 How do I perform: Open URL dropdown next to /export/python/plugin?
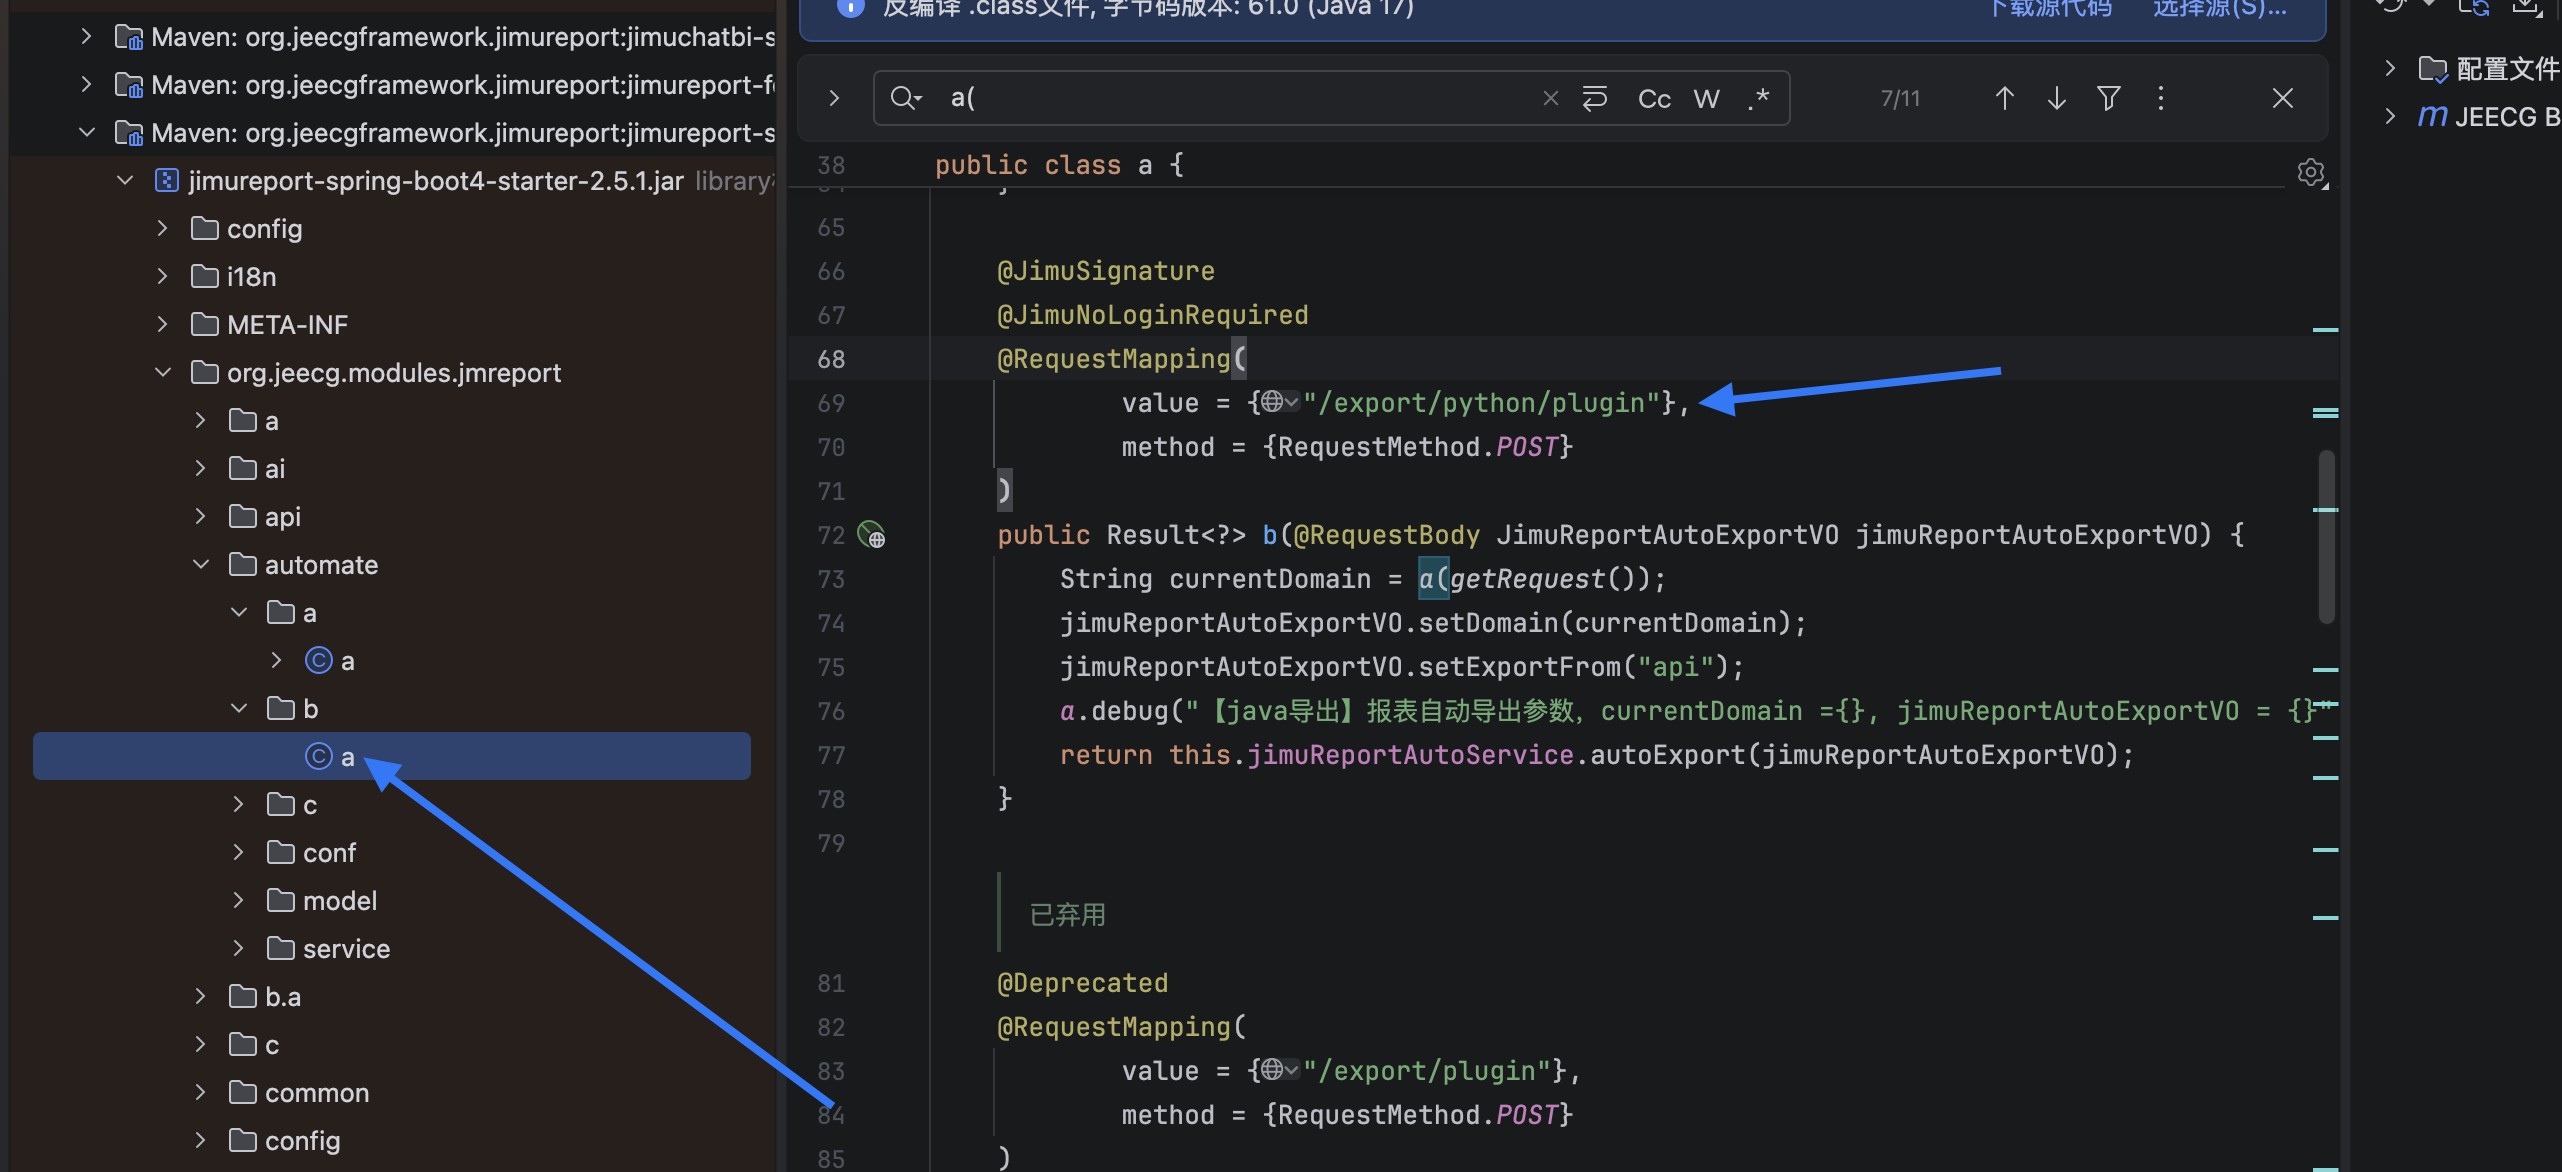coord(1279,402)
